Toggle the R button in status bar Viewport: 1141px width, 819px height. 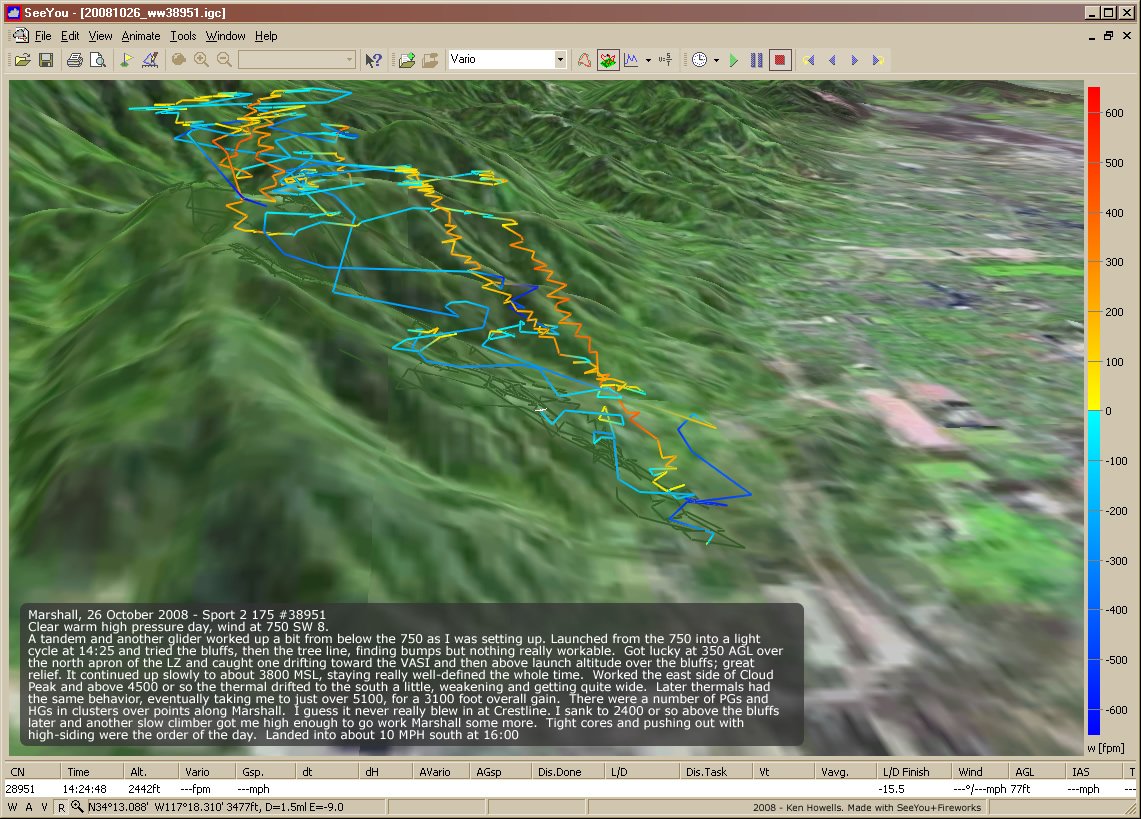click(x=61, y=807)
